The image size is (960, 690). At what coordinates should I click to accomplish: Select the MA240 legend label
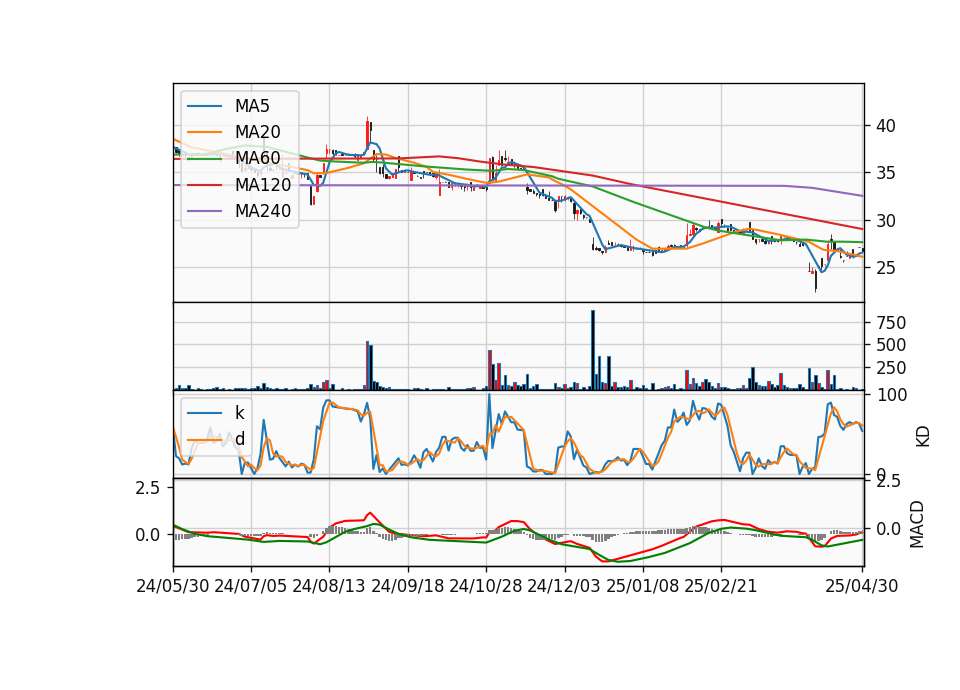point(263,211)
